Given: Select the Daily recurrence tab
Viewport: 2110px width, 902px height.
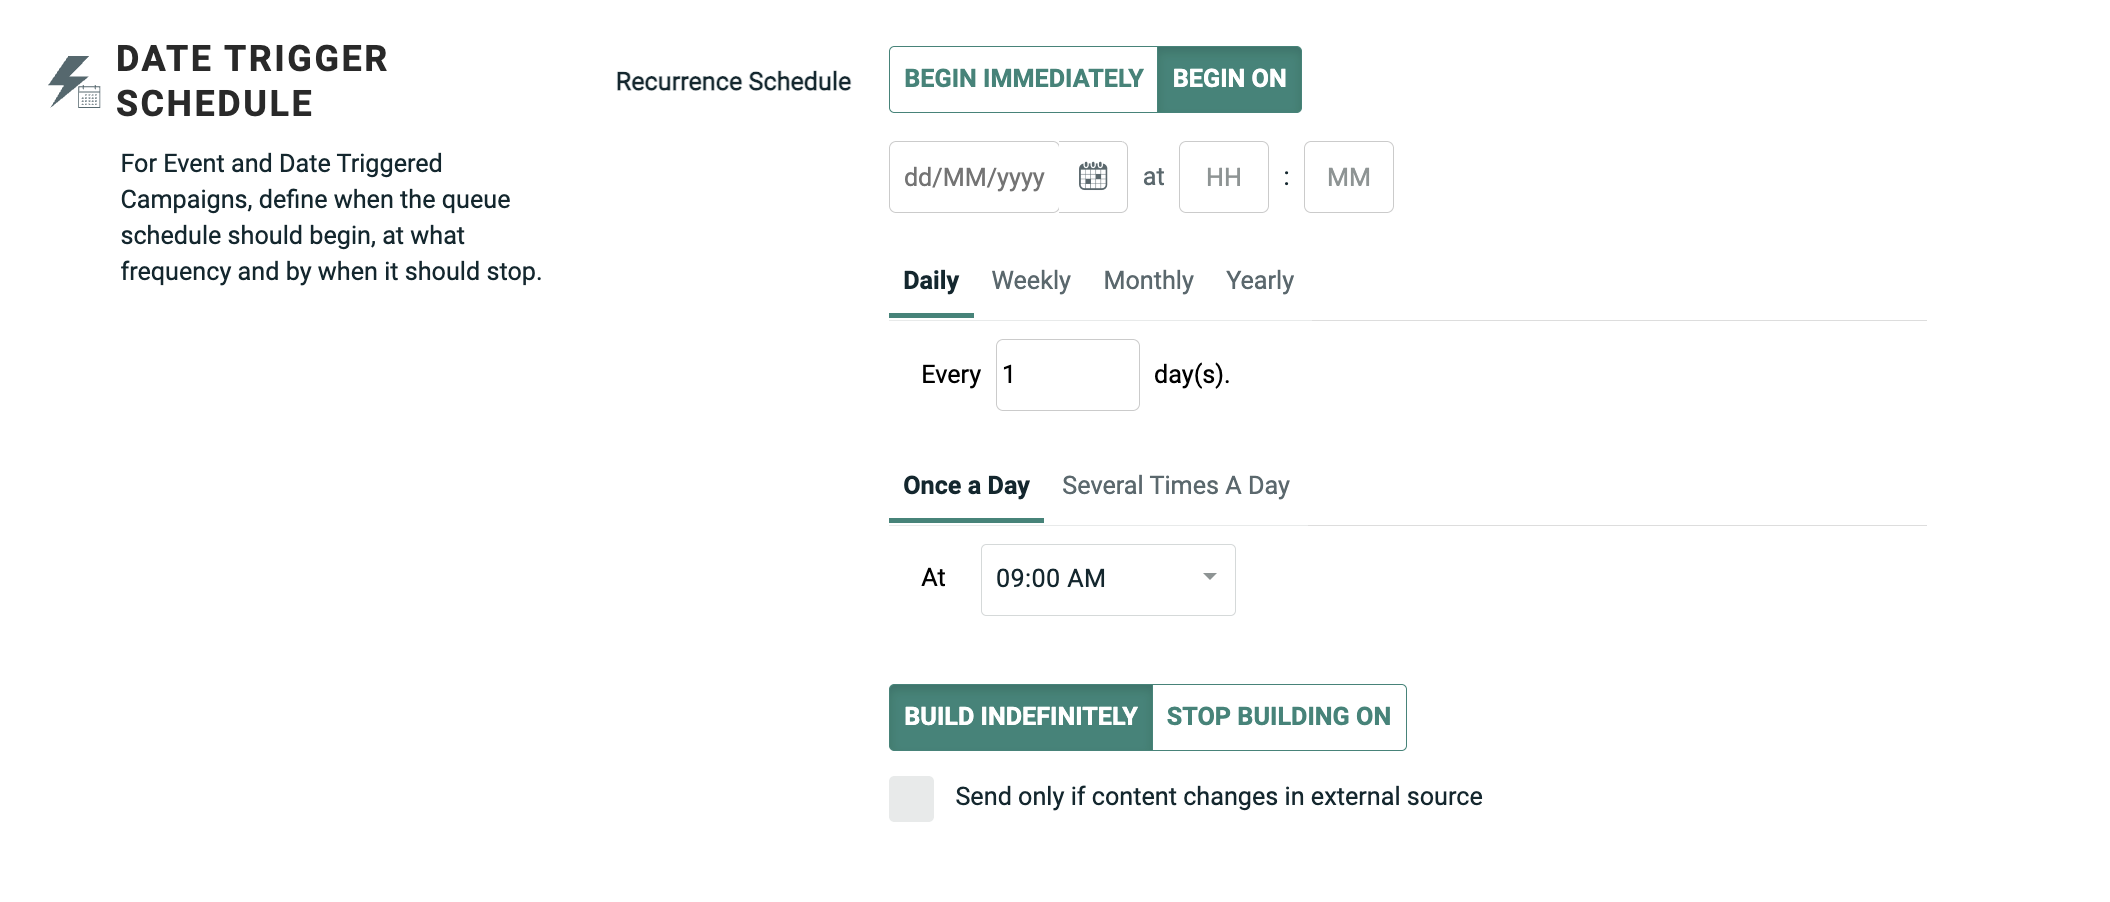Looking at the screenshot, I should tap(931, 281).
